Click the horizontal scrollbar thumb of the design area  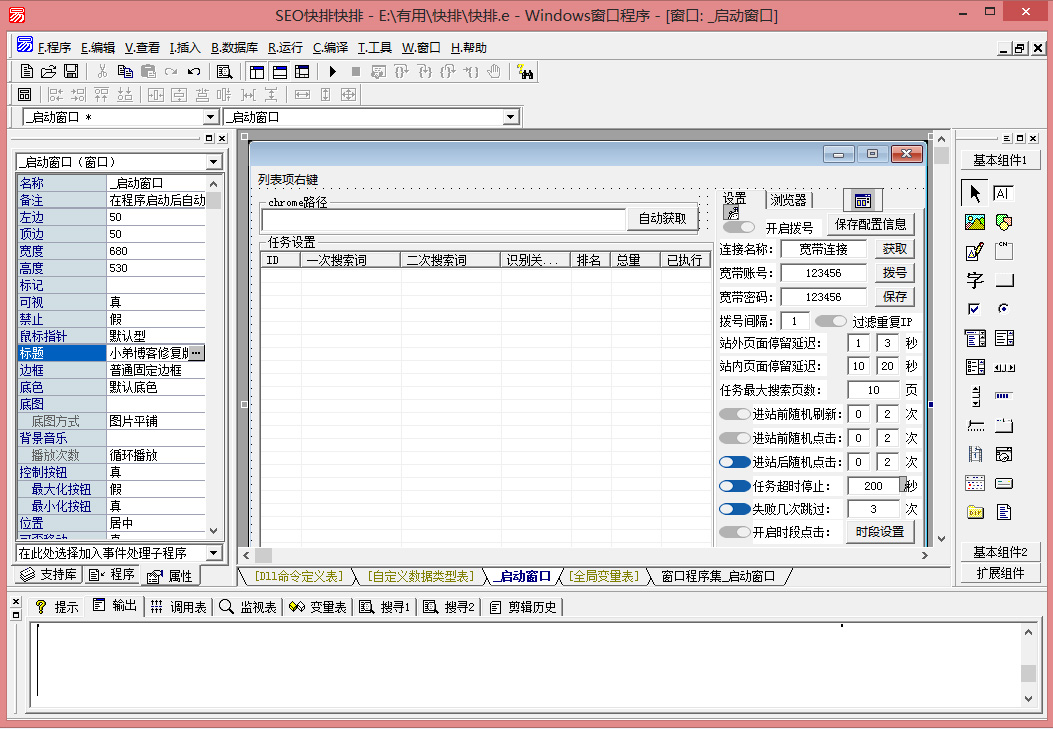(x=263, y=555)
